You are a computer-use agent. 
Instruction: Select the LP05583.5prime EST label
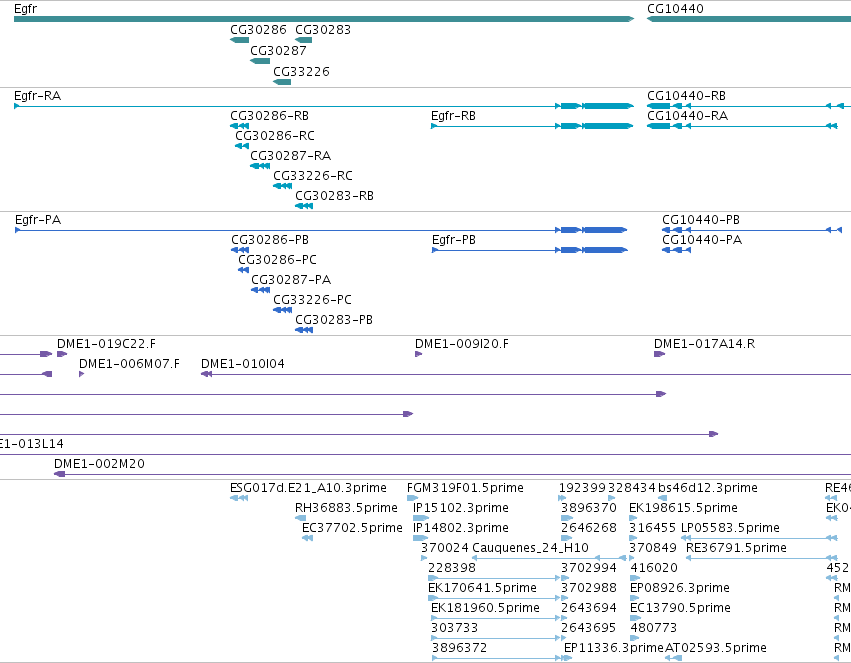[731, 528]
